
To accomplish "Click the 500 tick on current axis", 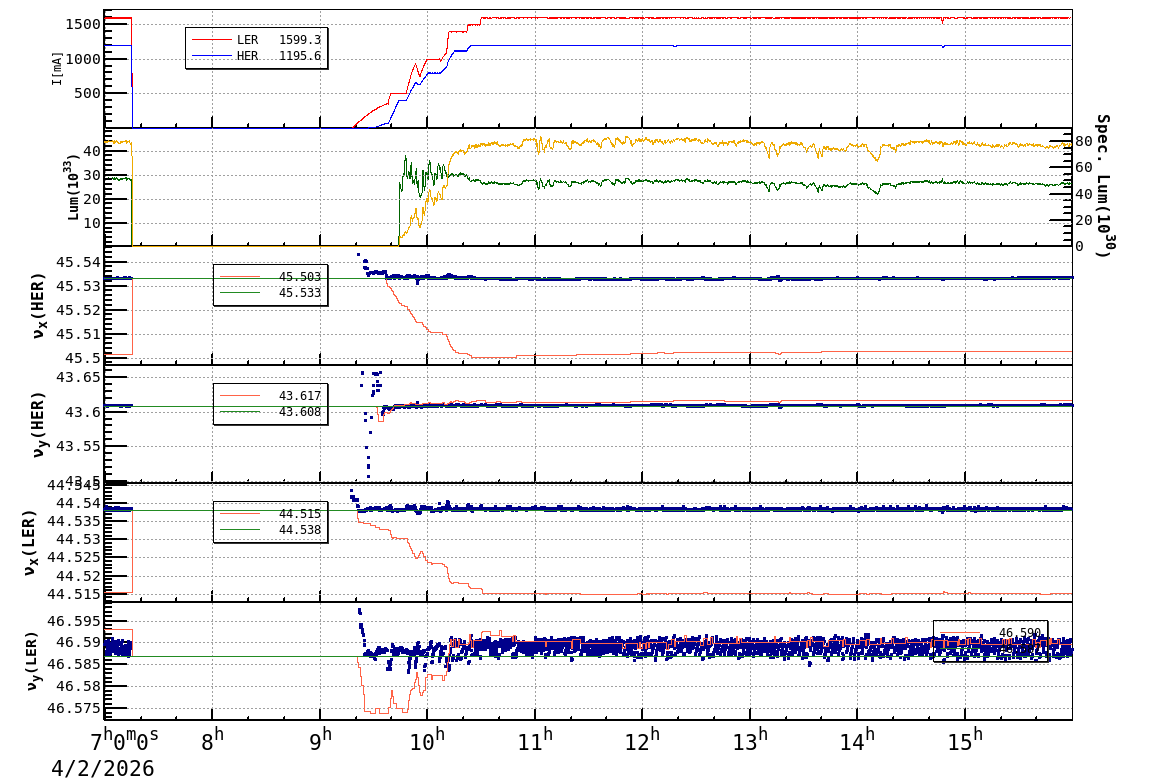I will [x=87, y=93].
